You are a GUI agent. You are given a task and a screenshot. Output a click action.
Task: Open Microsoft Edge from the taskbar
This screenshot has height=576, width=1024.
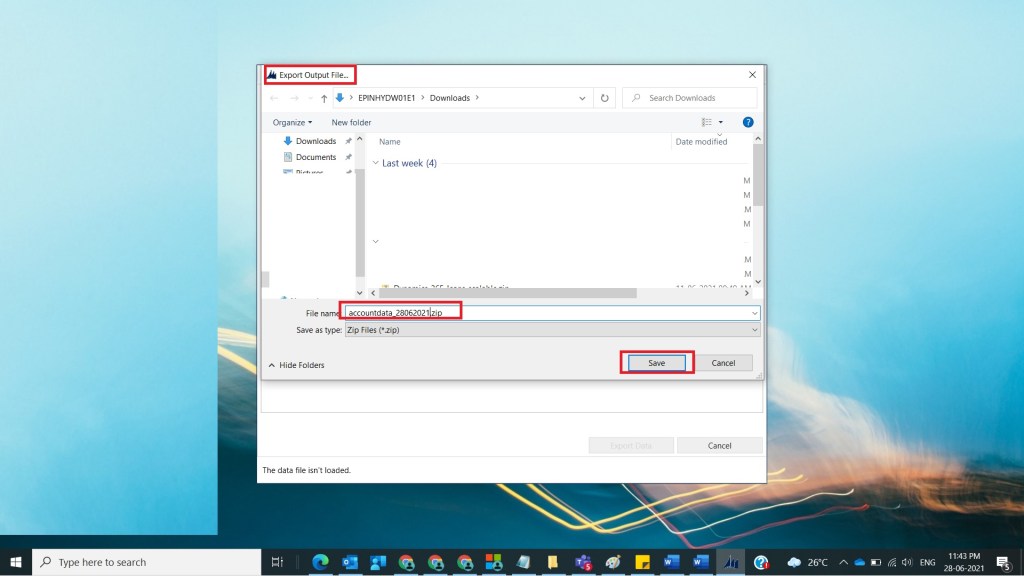[x=321, y=562]
